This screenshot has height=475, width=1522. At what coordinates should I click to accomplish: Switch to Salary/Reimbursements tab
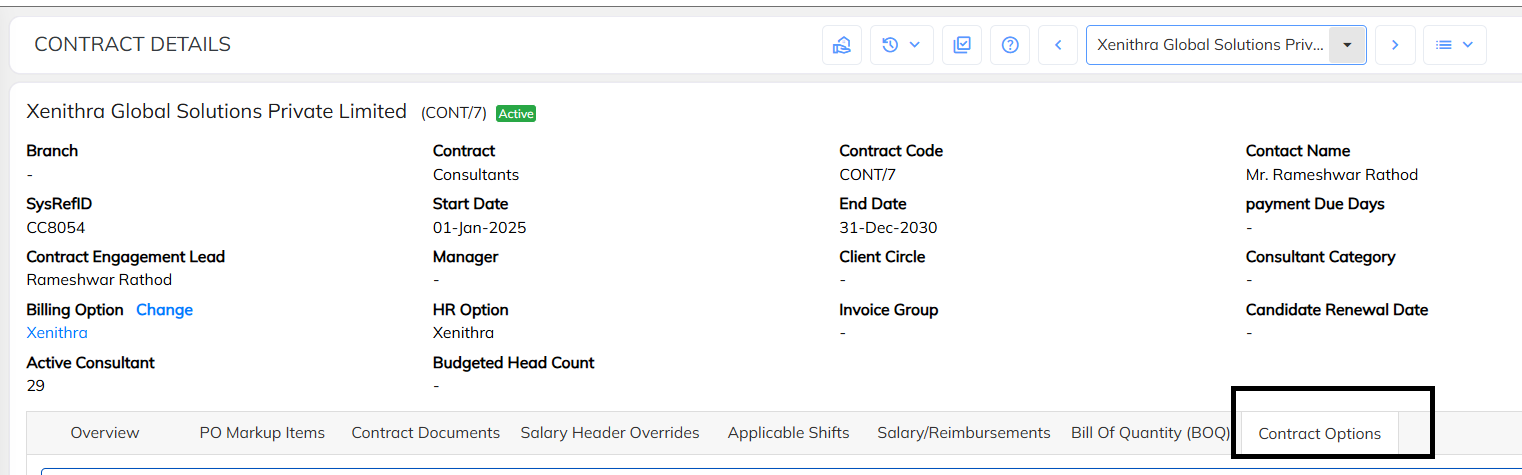click(963, 433)
